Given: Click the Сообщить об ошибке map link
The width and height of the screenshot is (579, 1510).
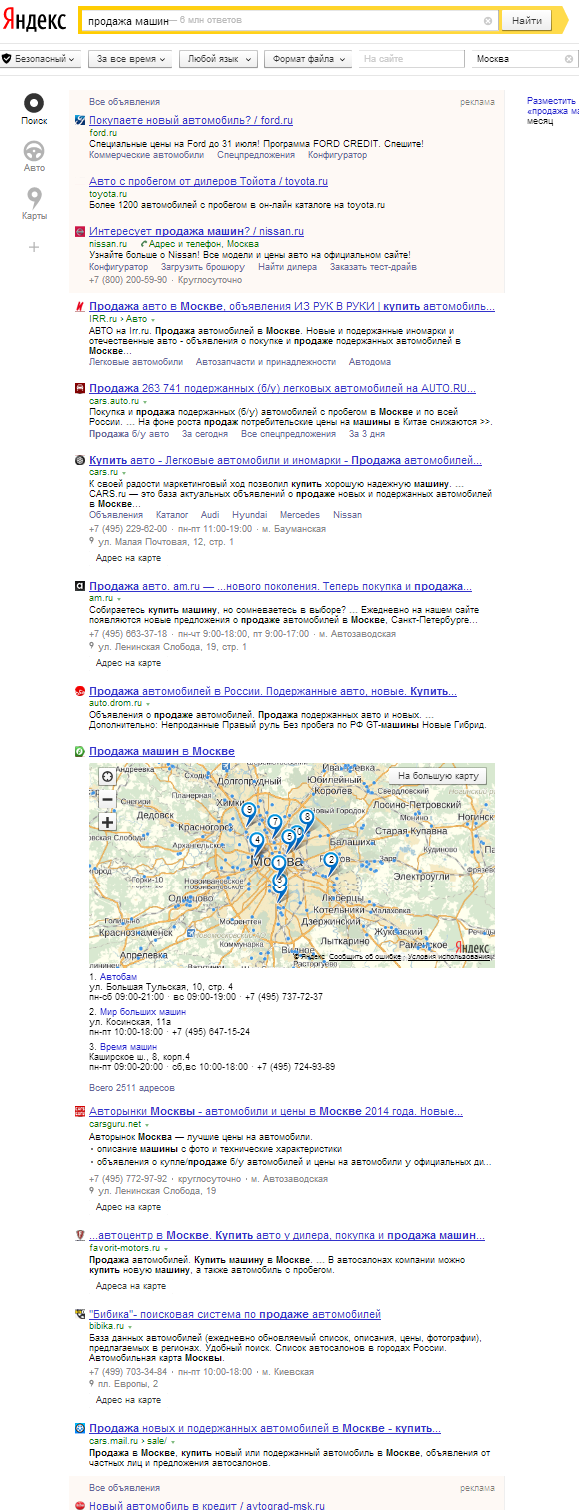Looking at the screenshot, I should (365, 956).
